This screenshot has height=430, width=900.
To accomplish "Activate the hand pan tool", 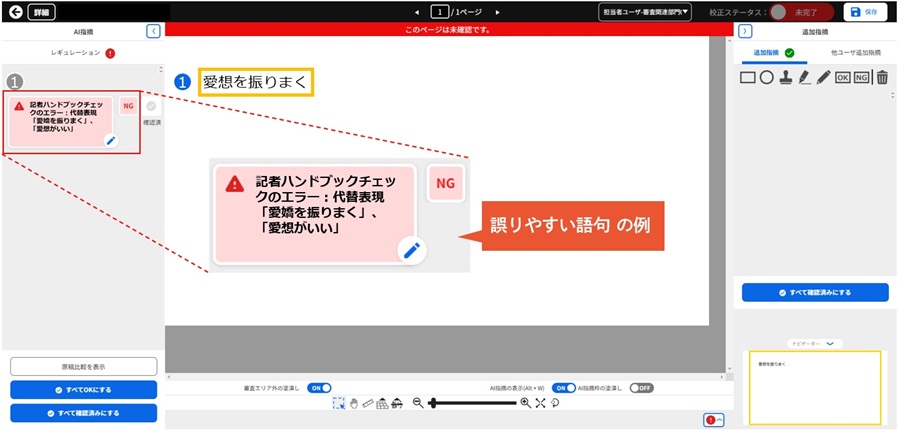I will pos(353,403).
